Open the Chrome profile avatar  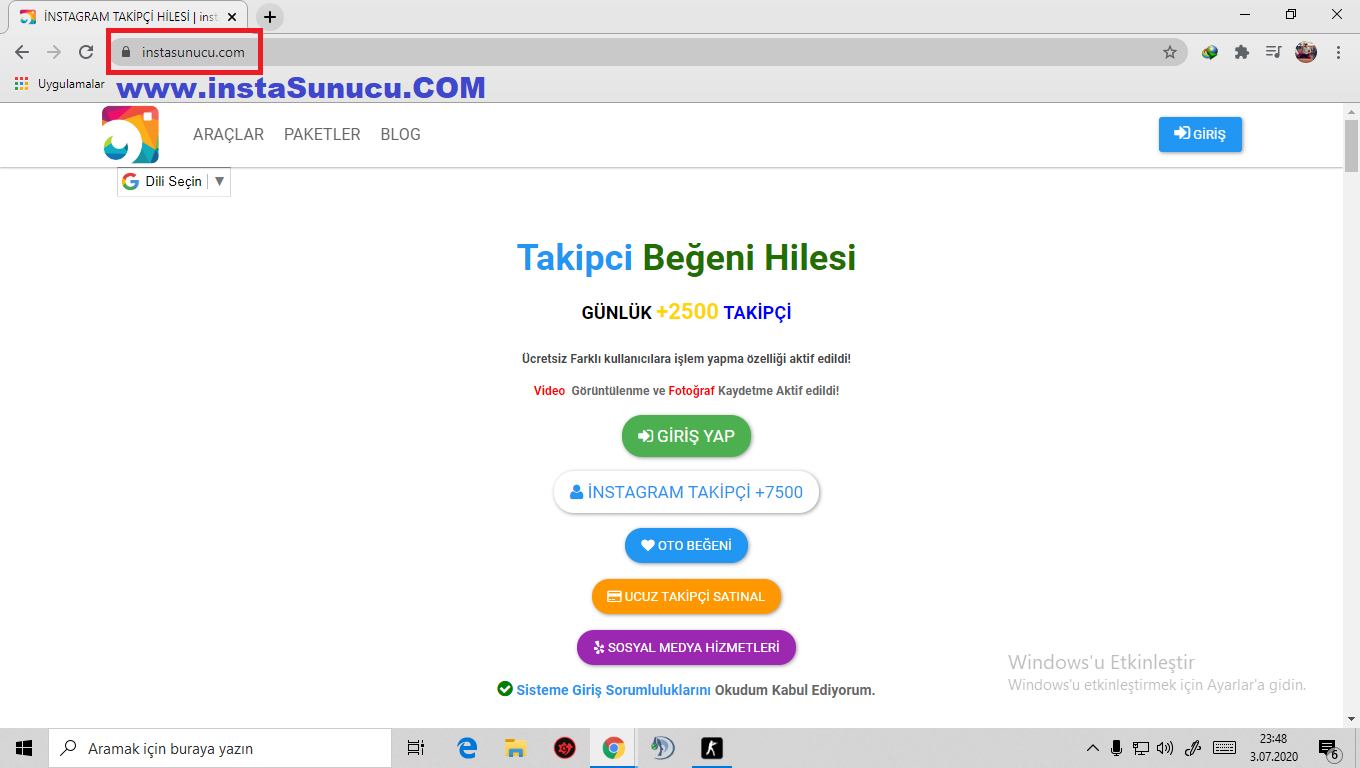click(x=1306, y=52)
